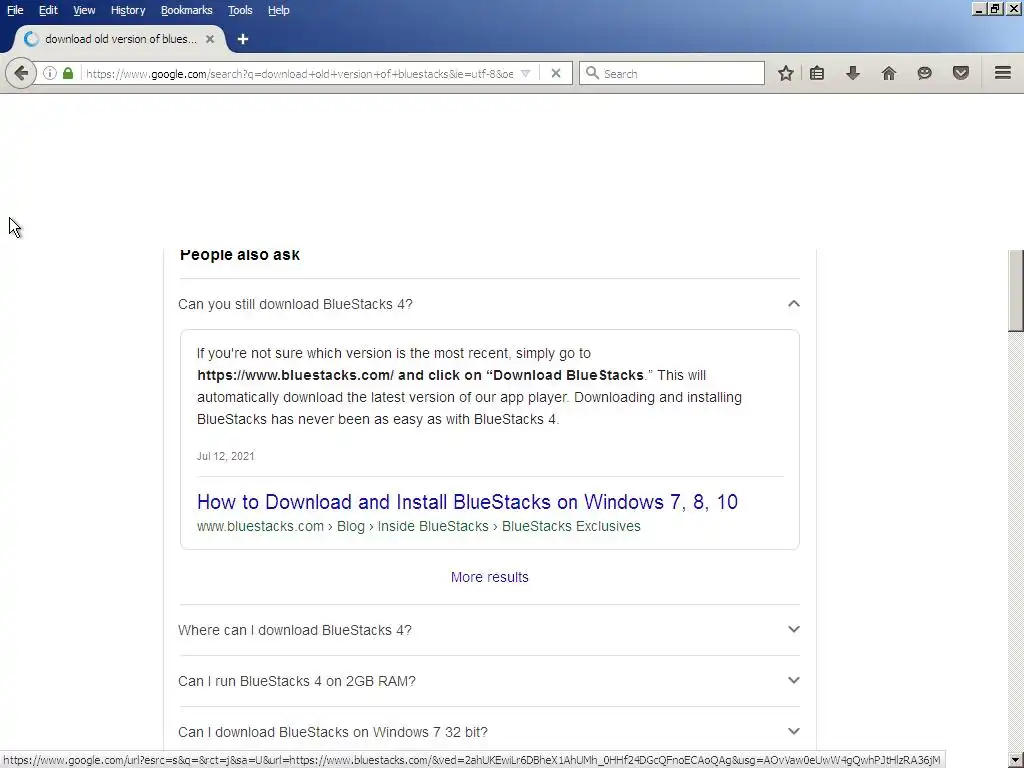Open the Help menu
Image resolution: width=1024 pixels, height=768 pixels.
pyautogui.click(x=279, y=10)
